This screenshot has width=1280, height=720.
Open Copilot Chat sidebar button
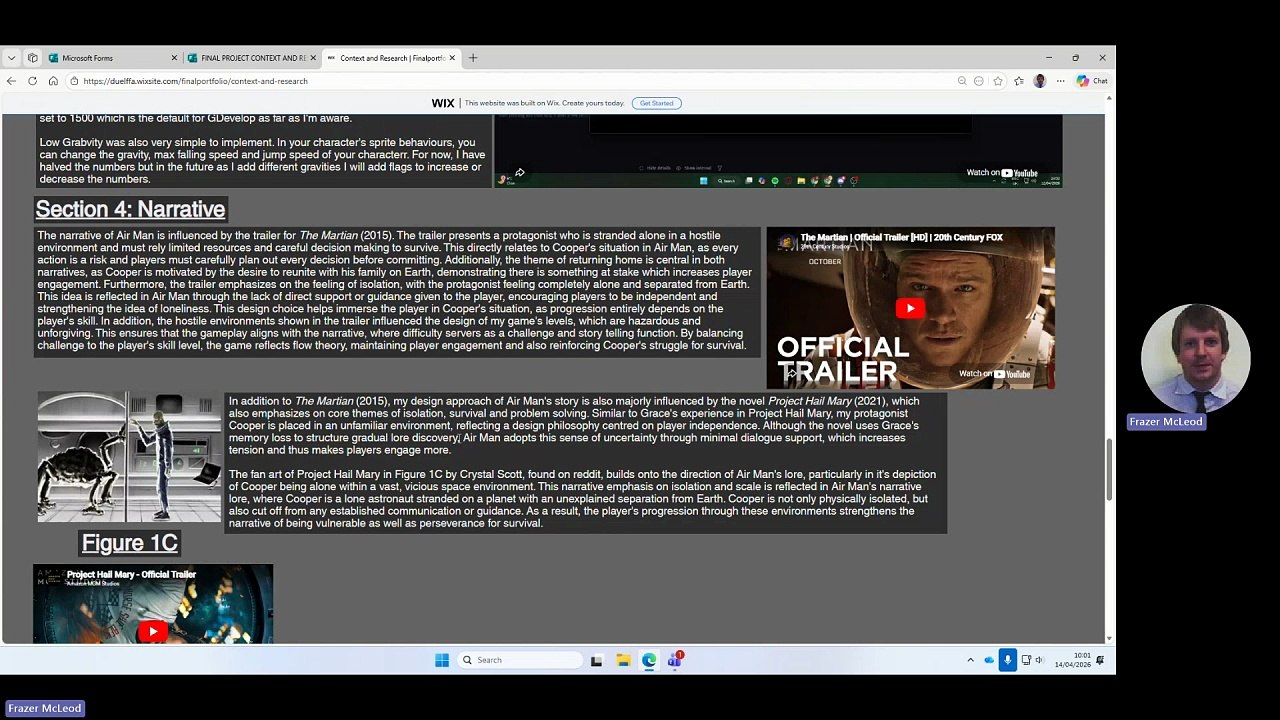pos(1092,81)
